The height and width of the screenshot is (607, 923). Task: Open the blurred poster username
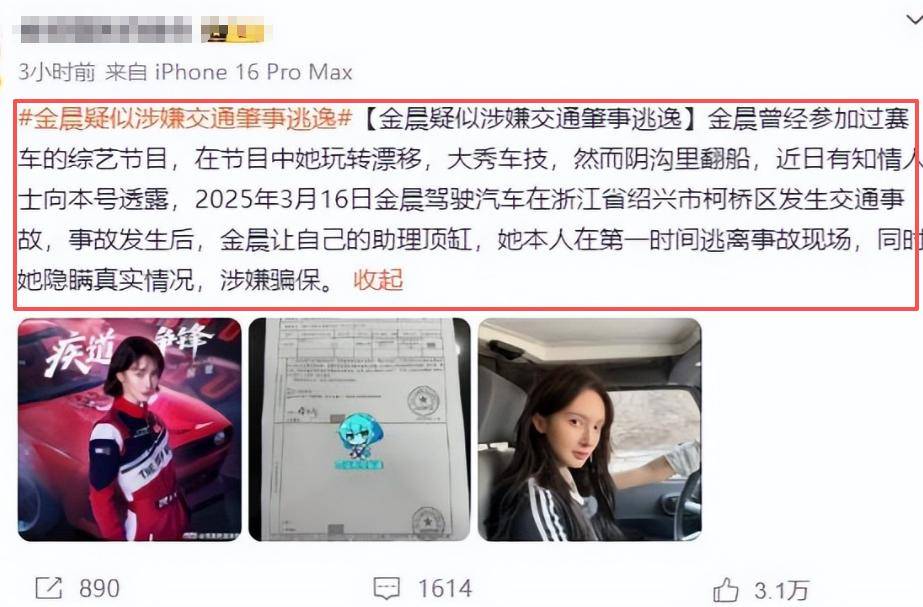pyautogui.click(x=106, y=29)
